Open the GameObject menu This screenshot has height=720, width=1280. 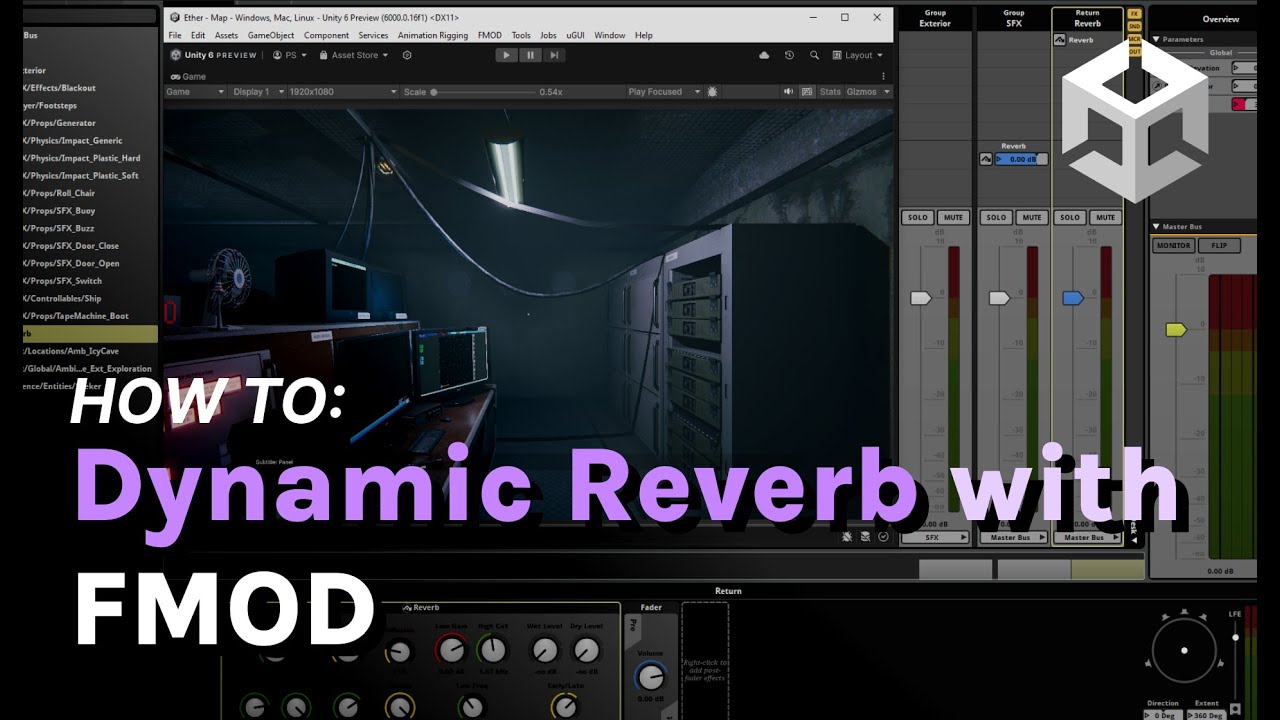click(x=271, y=35)
